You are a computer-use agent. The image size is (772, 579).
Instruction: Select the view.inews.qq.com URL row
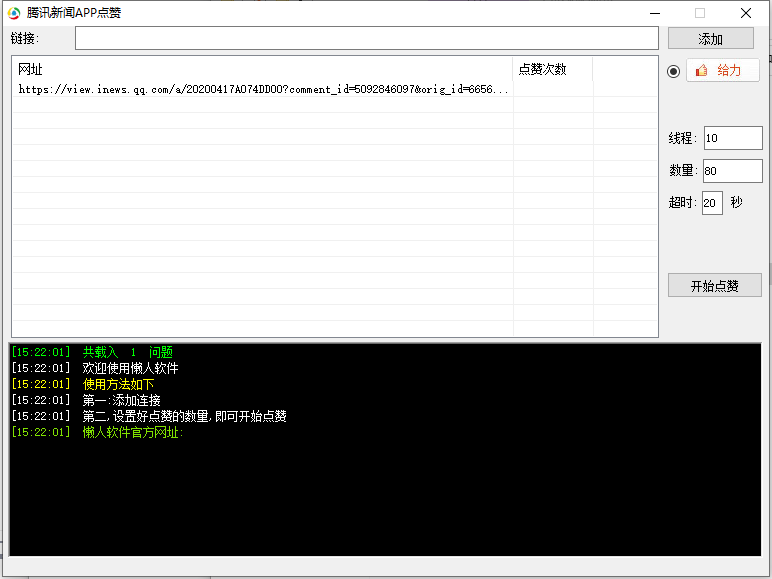pyautogui.click(x=335, y=89)
